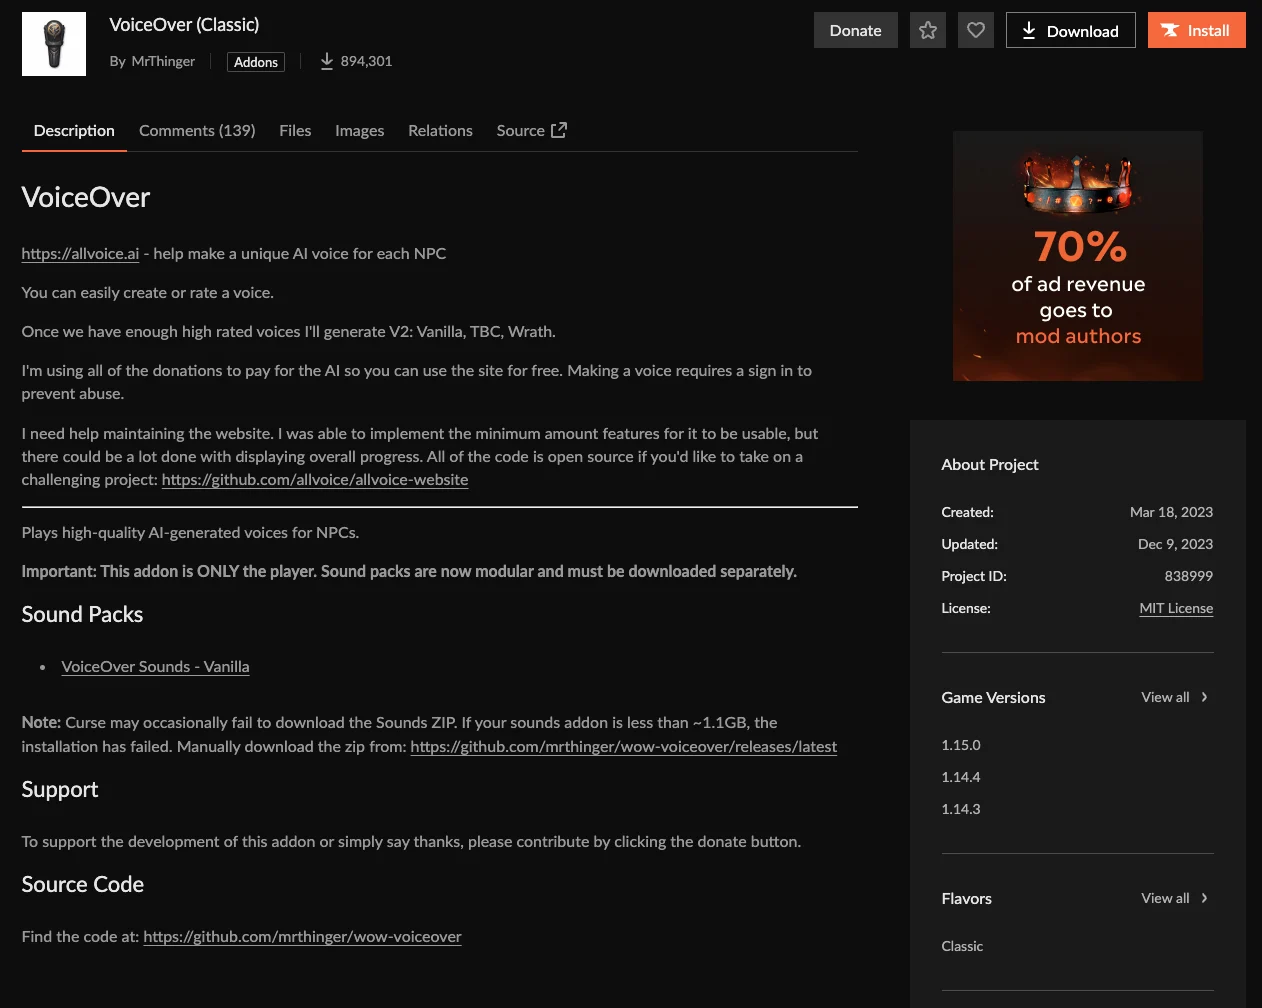Open the wow-voiceover releases/latest link
The width and height of the screenshot is (1262, 1008).
pos(623,747)
